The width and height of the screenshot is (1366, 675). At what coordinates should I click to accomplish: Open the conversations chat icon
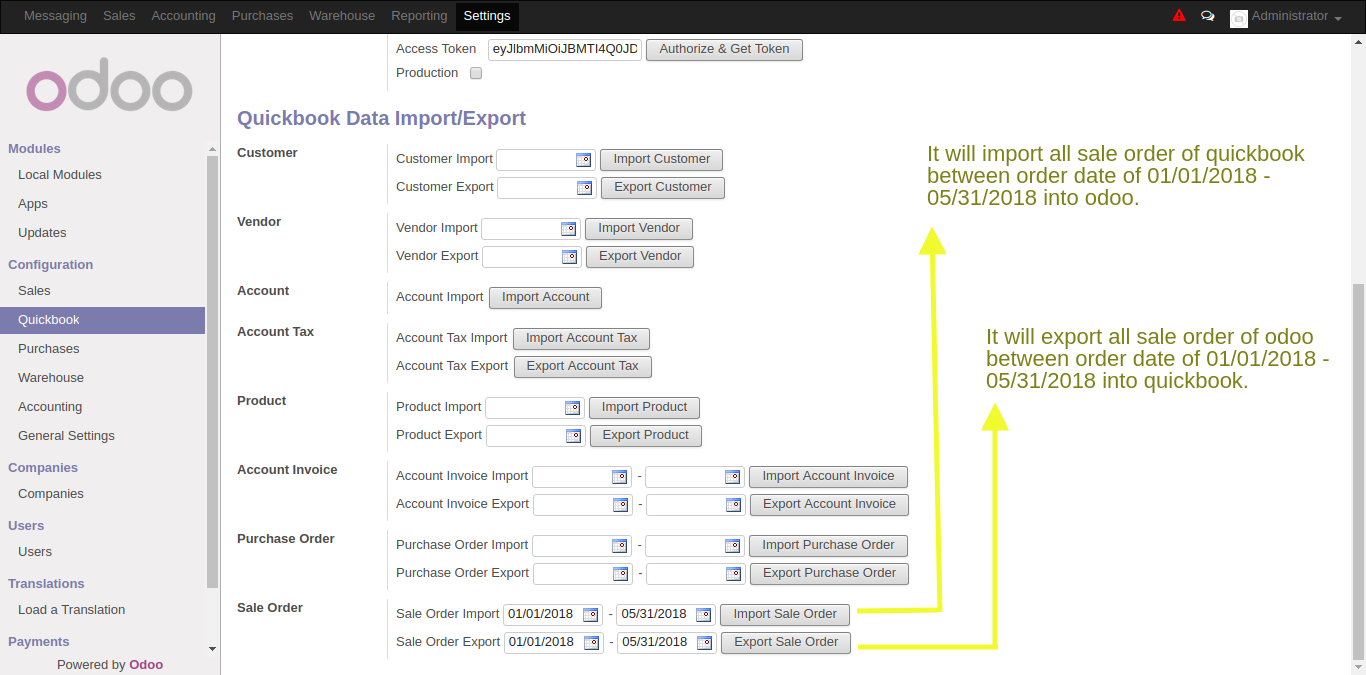[1208, 16]
